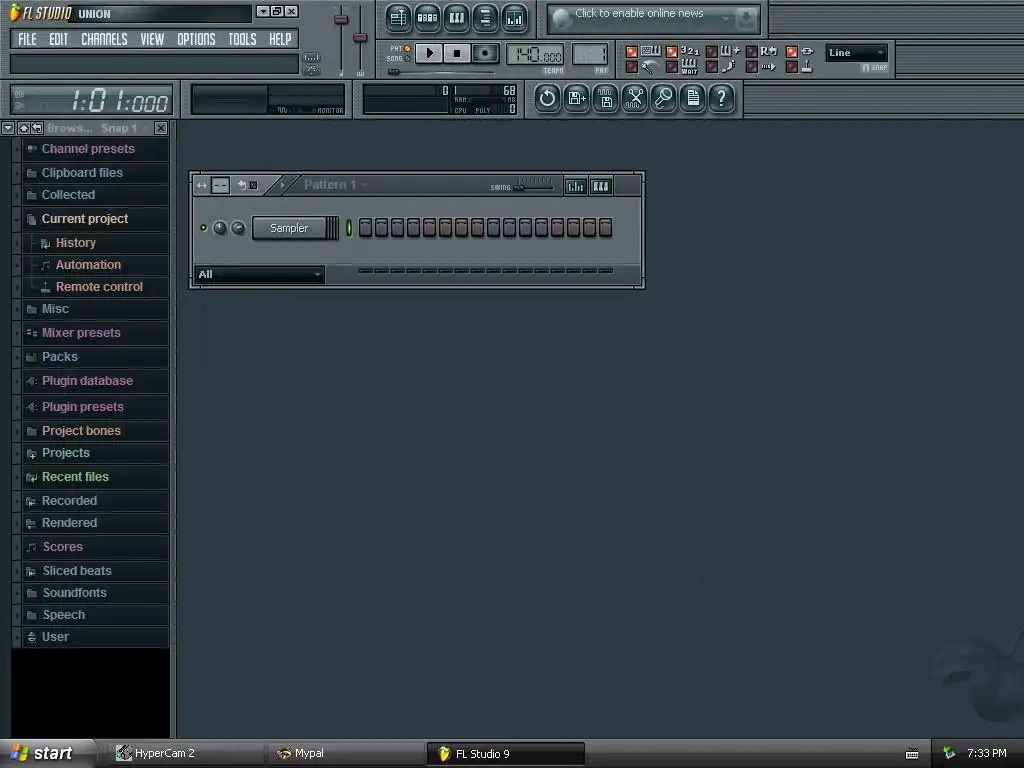Toggle typing keyboard to piano switch

632,52
